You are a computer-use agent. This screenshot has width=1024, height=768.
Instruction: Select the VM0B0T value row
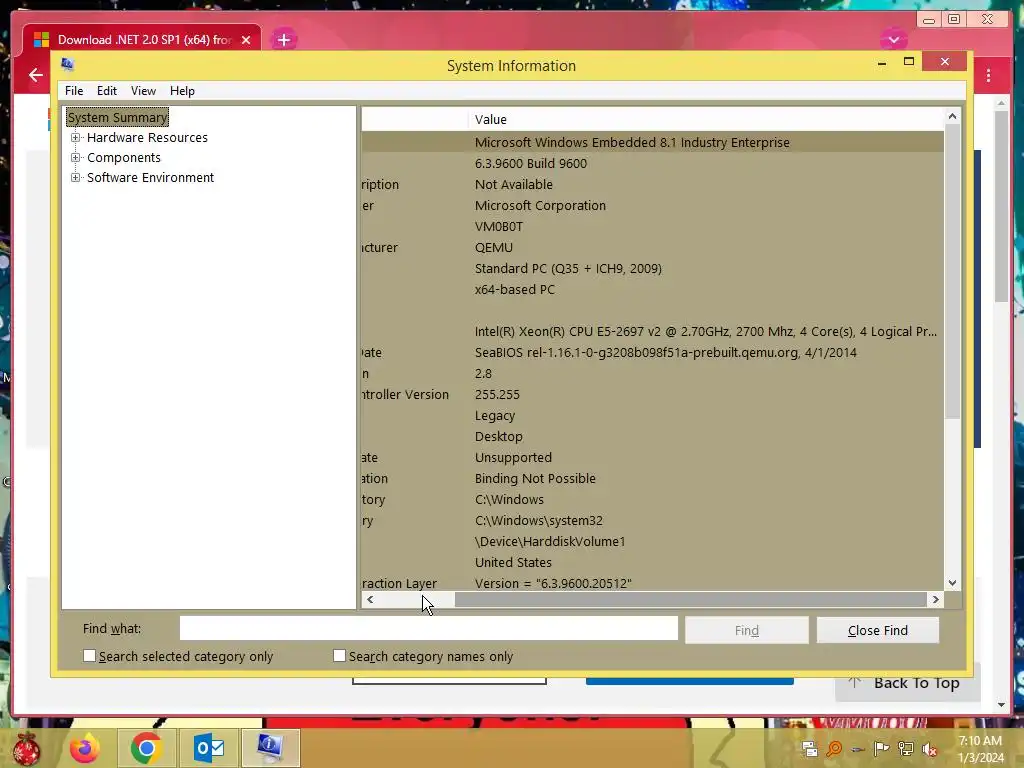pos(652,227)
